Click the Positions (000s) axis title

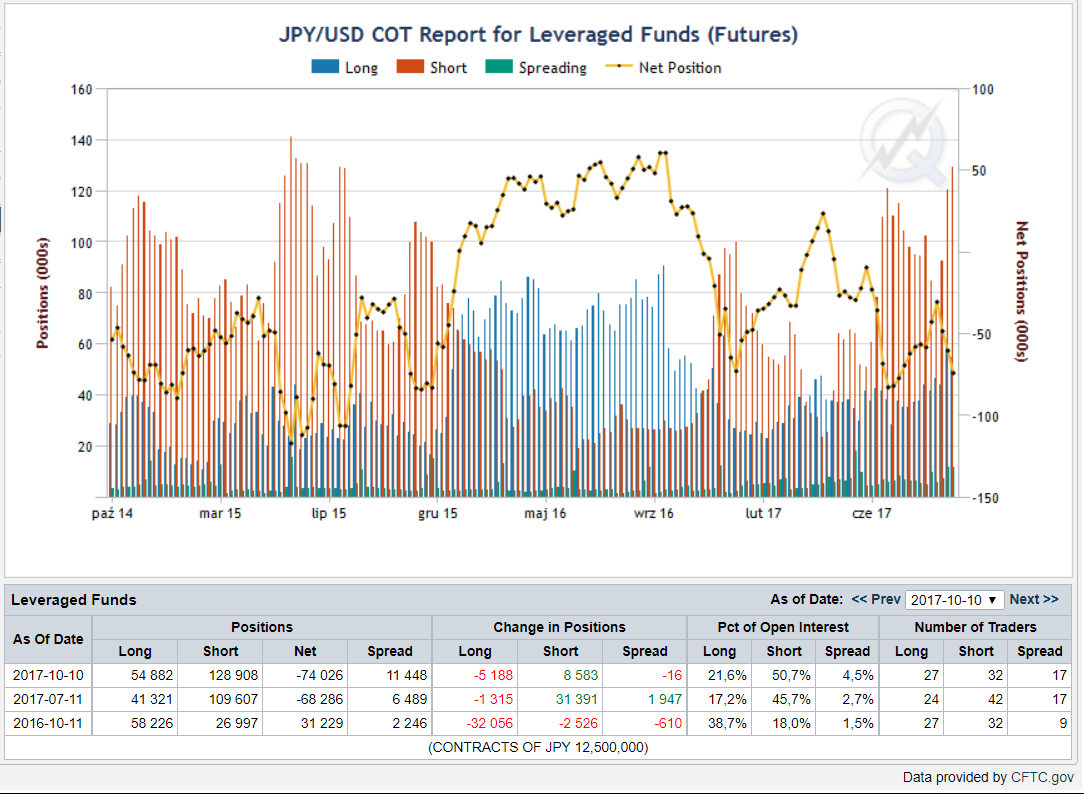click(43, 293)
